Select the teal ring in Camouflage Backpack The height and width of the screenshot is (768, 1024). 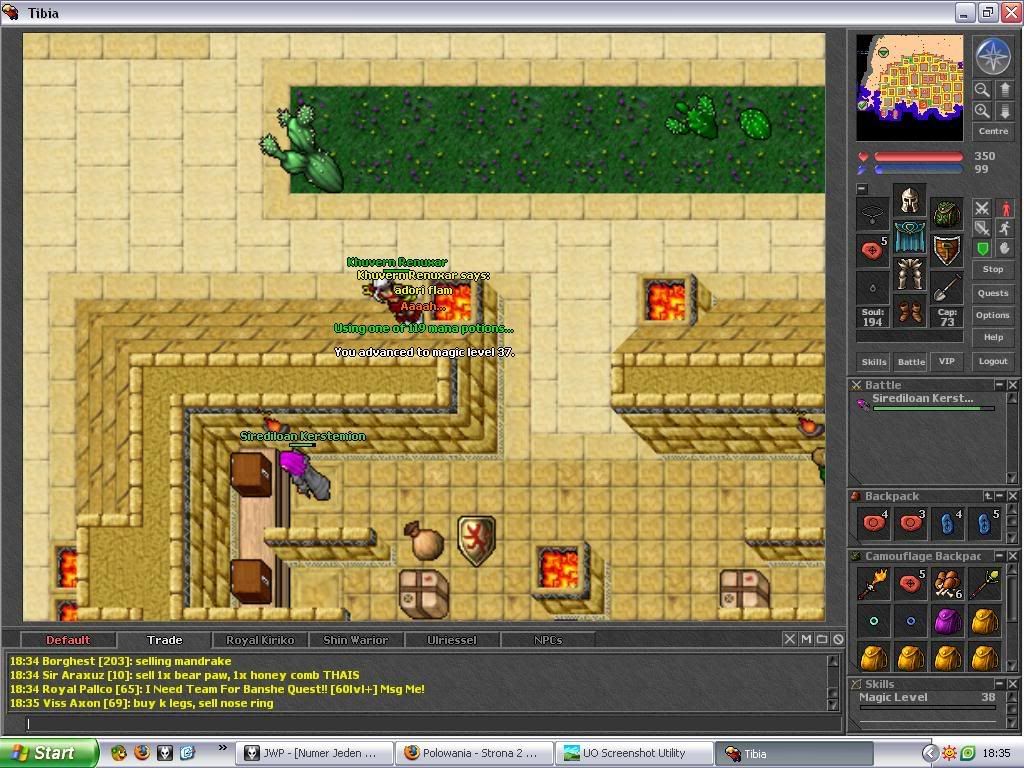(x=873, y=621)
